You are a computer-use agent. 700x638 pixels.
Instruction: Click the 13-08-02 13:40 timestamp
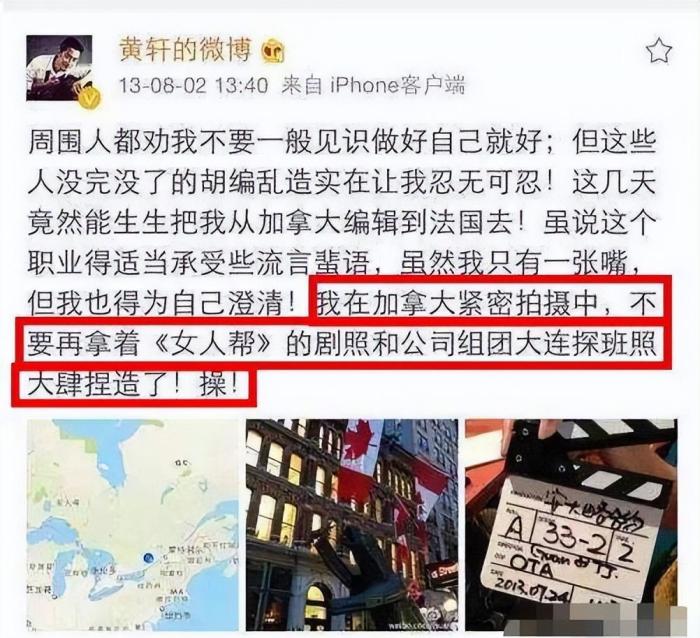pos(193,85)
